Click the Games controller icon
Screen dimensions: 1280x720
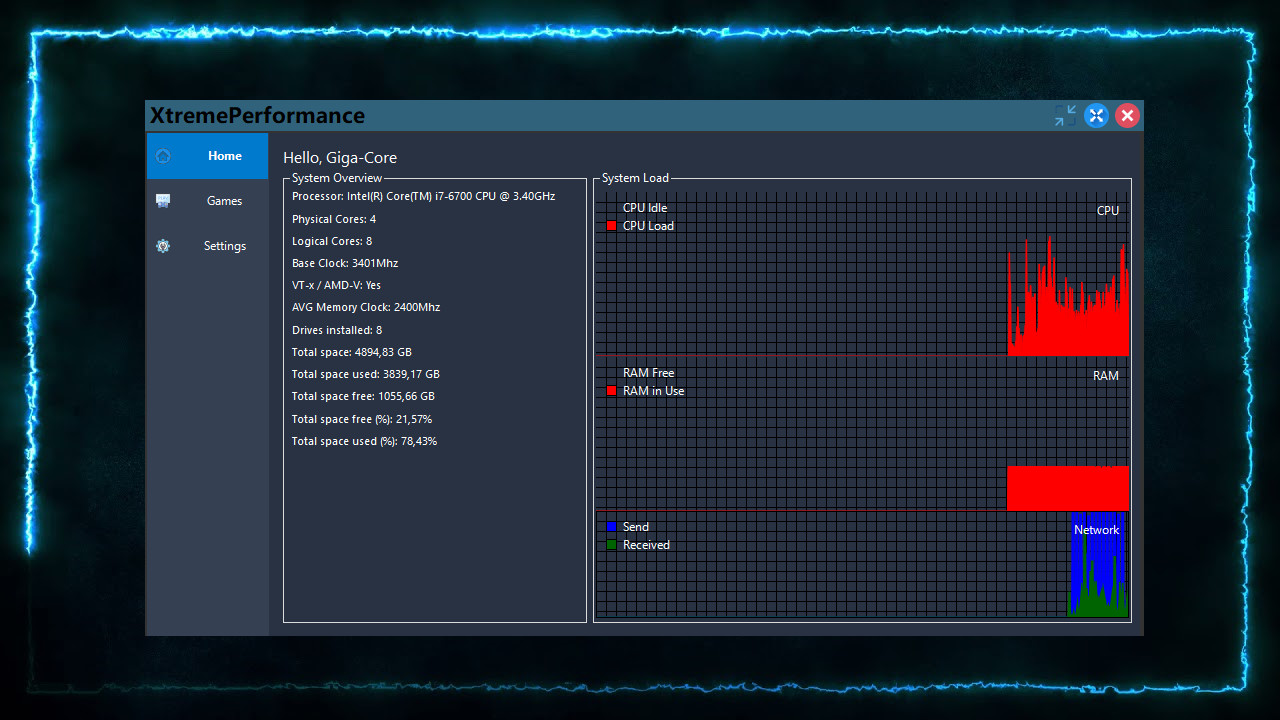(162, 200)
